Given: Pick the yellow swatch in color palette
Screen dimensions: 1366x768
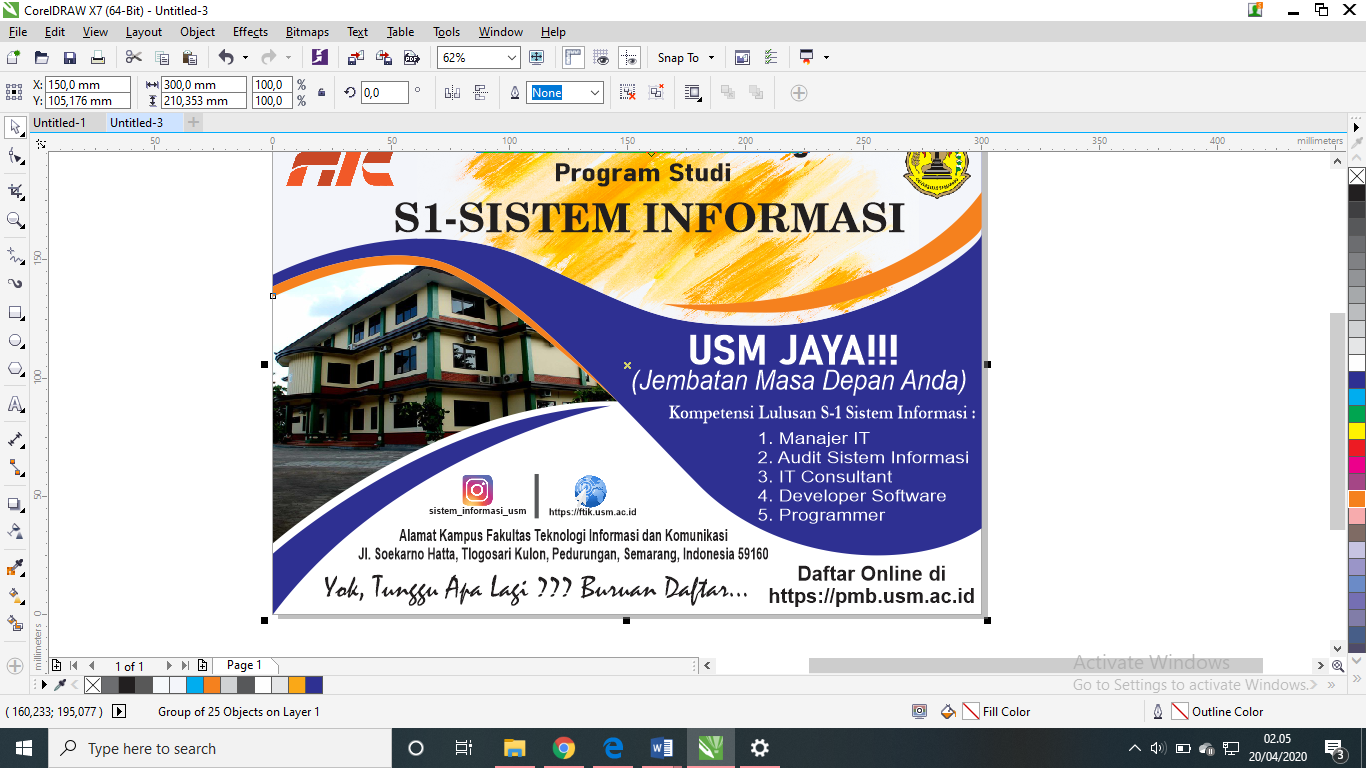Looking at the screenshot, I should click(1357, 431).
